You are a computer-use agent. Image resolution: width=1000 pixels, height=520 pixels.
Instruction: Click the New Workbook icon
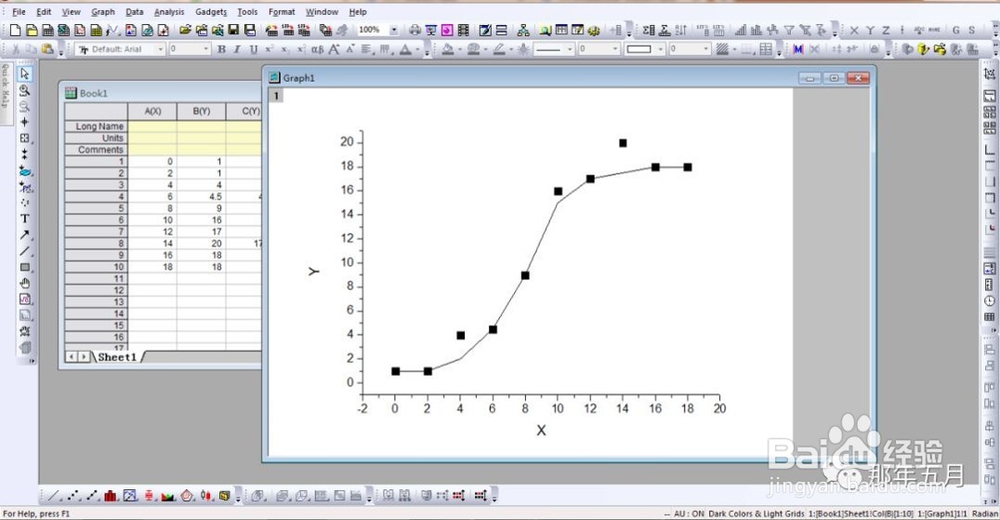tap(48, 30)
